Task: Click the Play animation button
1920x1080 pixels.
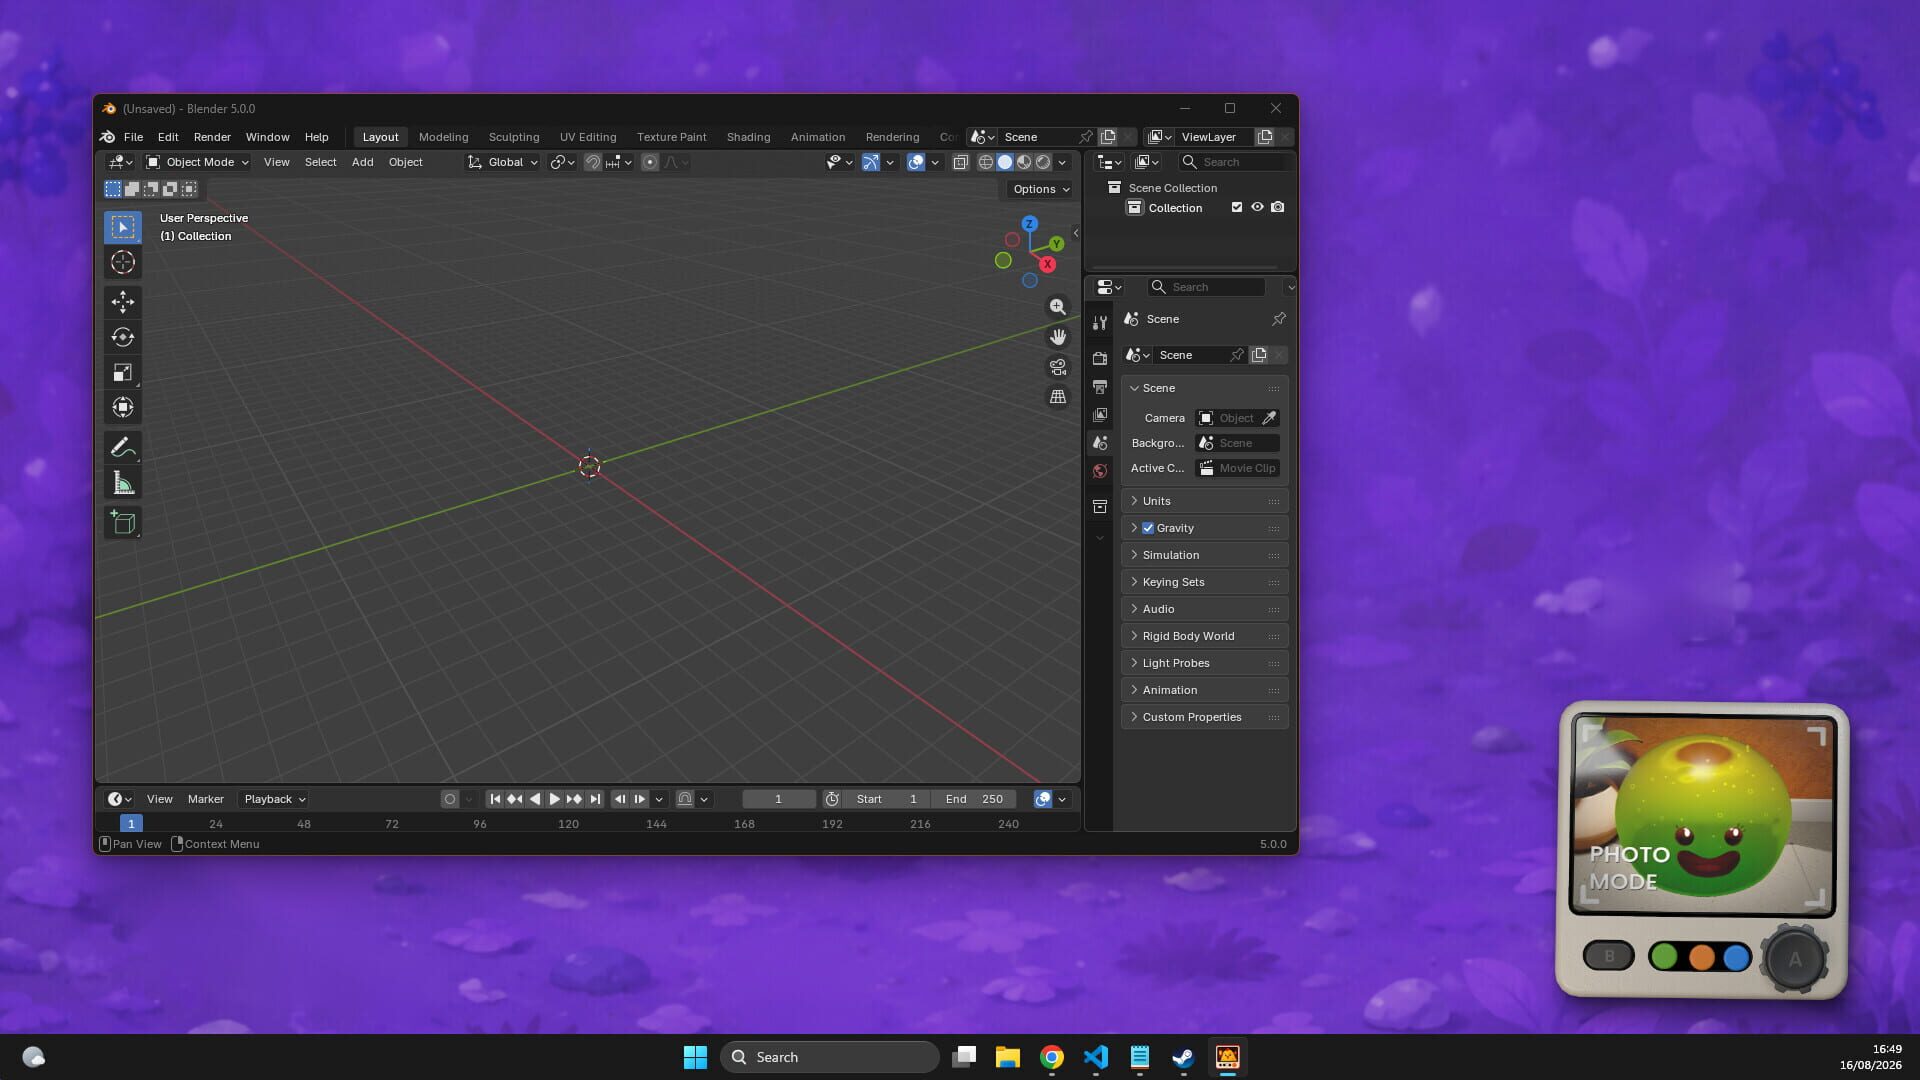Action: 554,799
